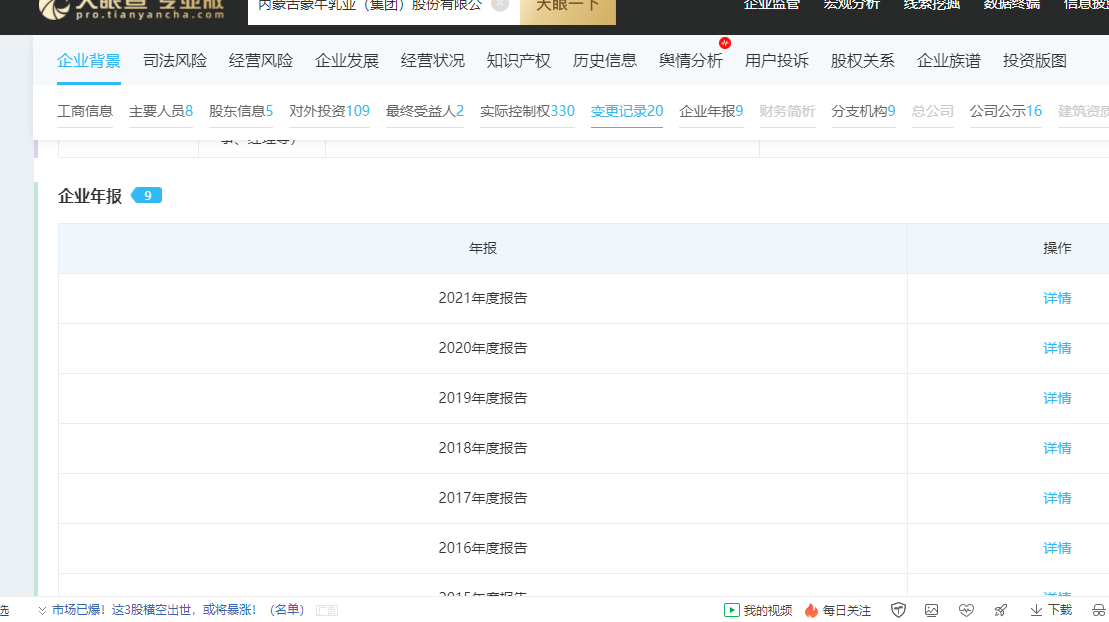Go to the 对外投资 section
Screen dimensions: 1109x622
(330, 111)
